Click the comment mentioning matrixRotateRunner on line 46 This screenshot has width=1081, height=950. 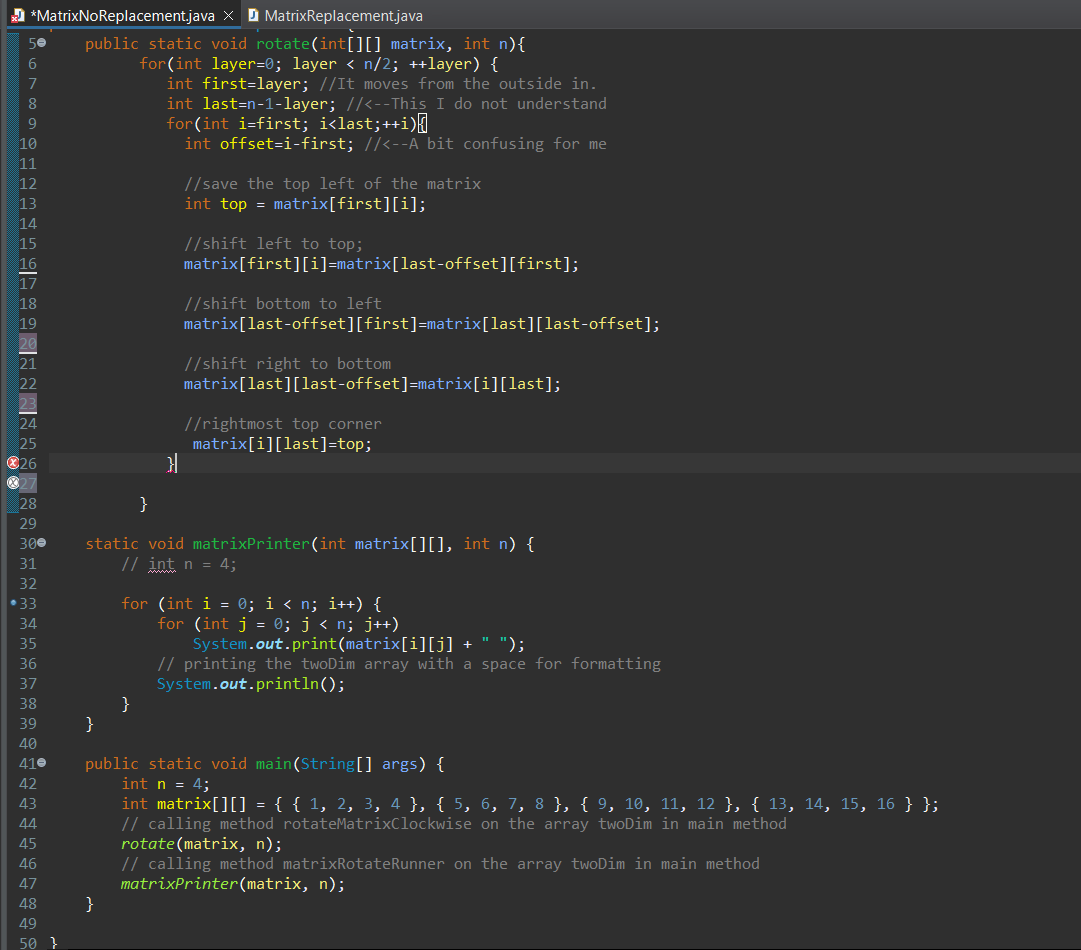441,864
